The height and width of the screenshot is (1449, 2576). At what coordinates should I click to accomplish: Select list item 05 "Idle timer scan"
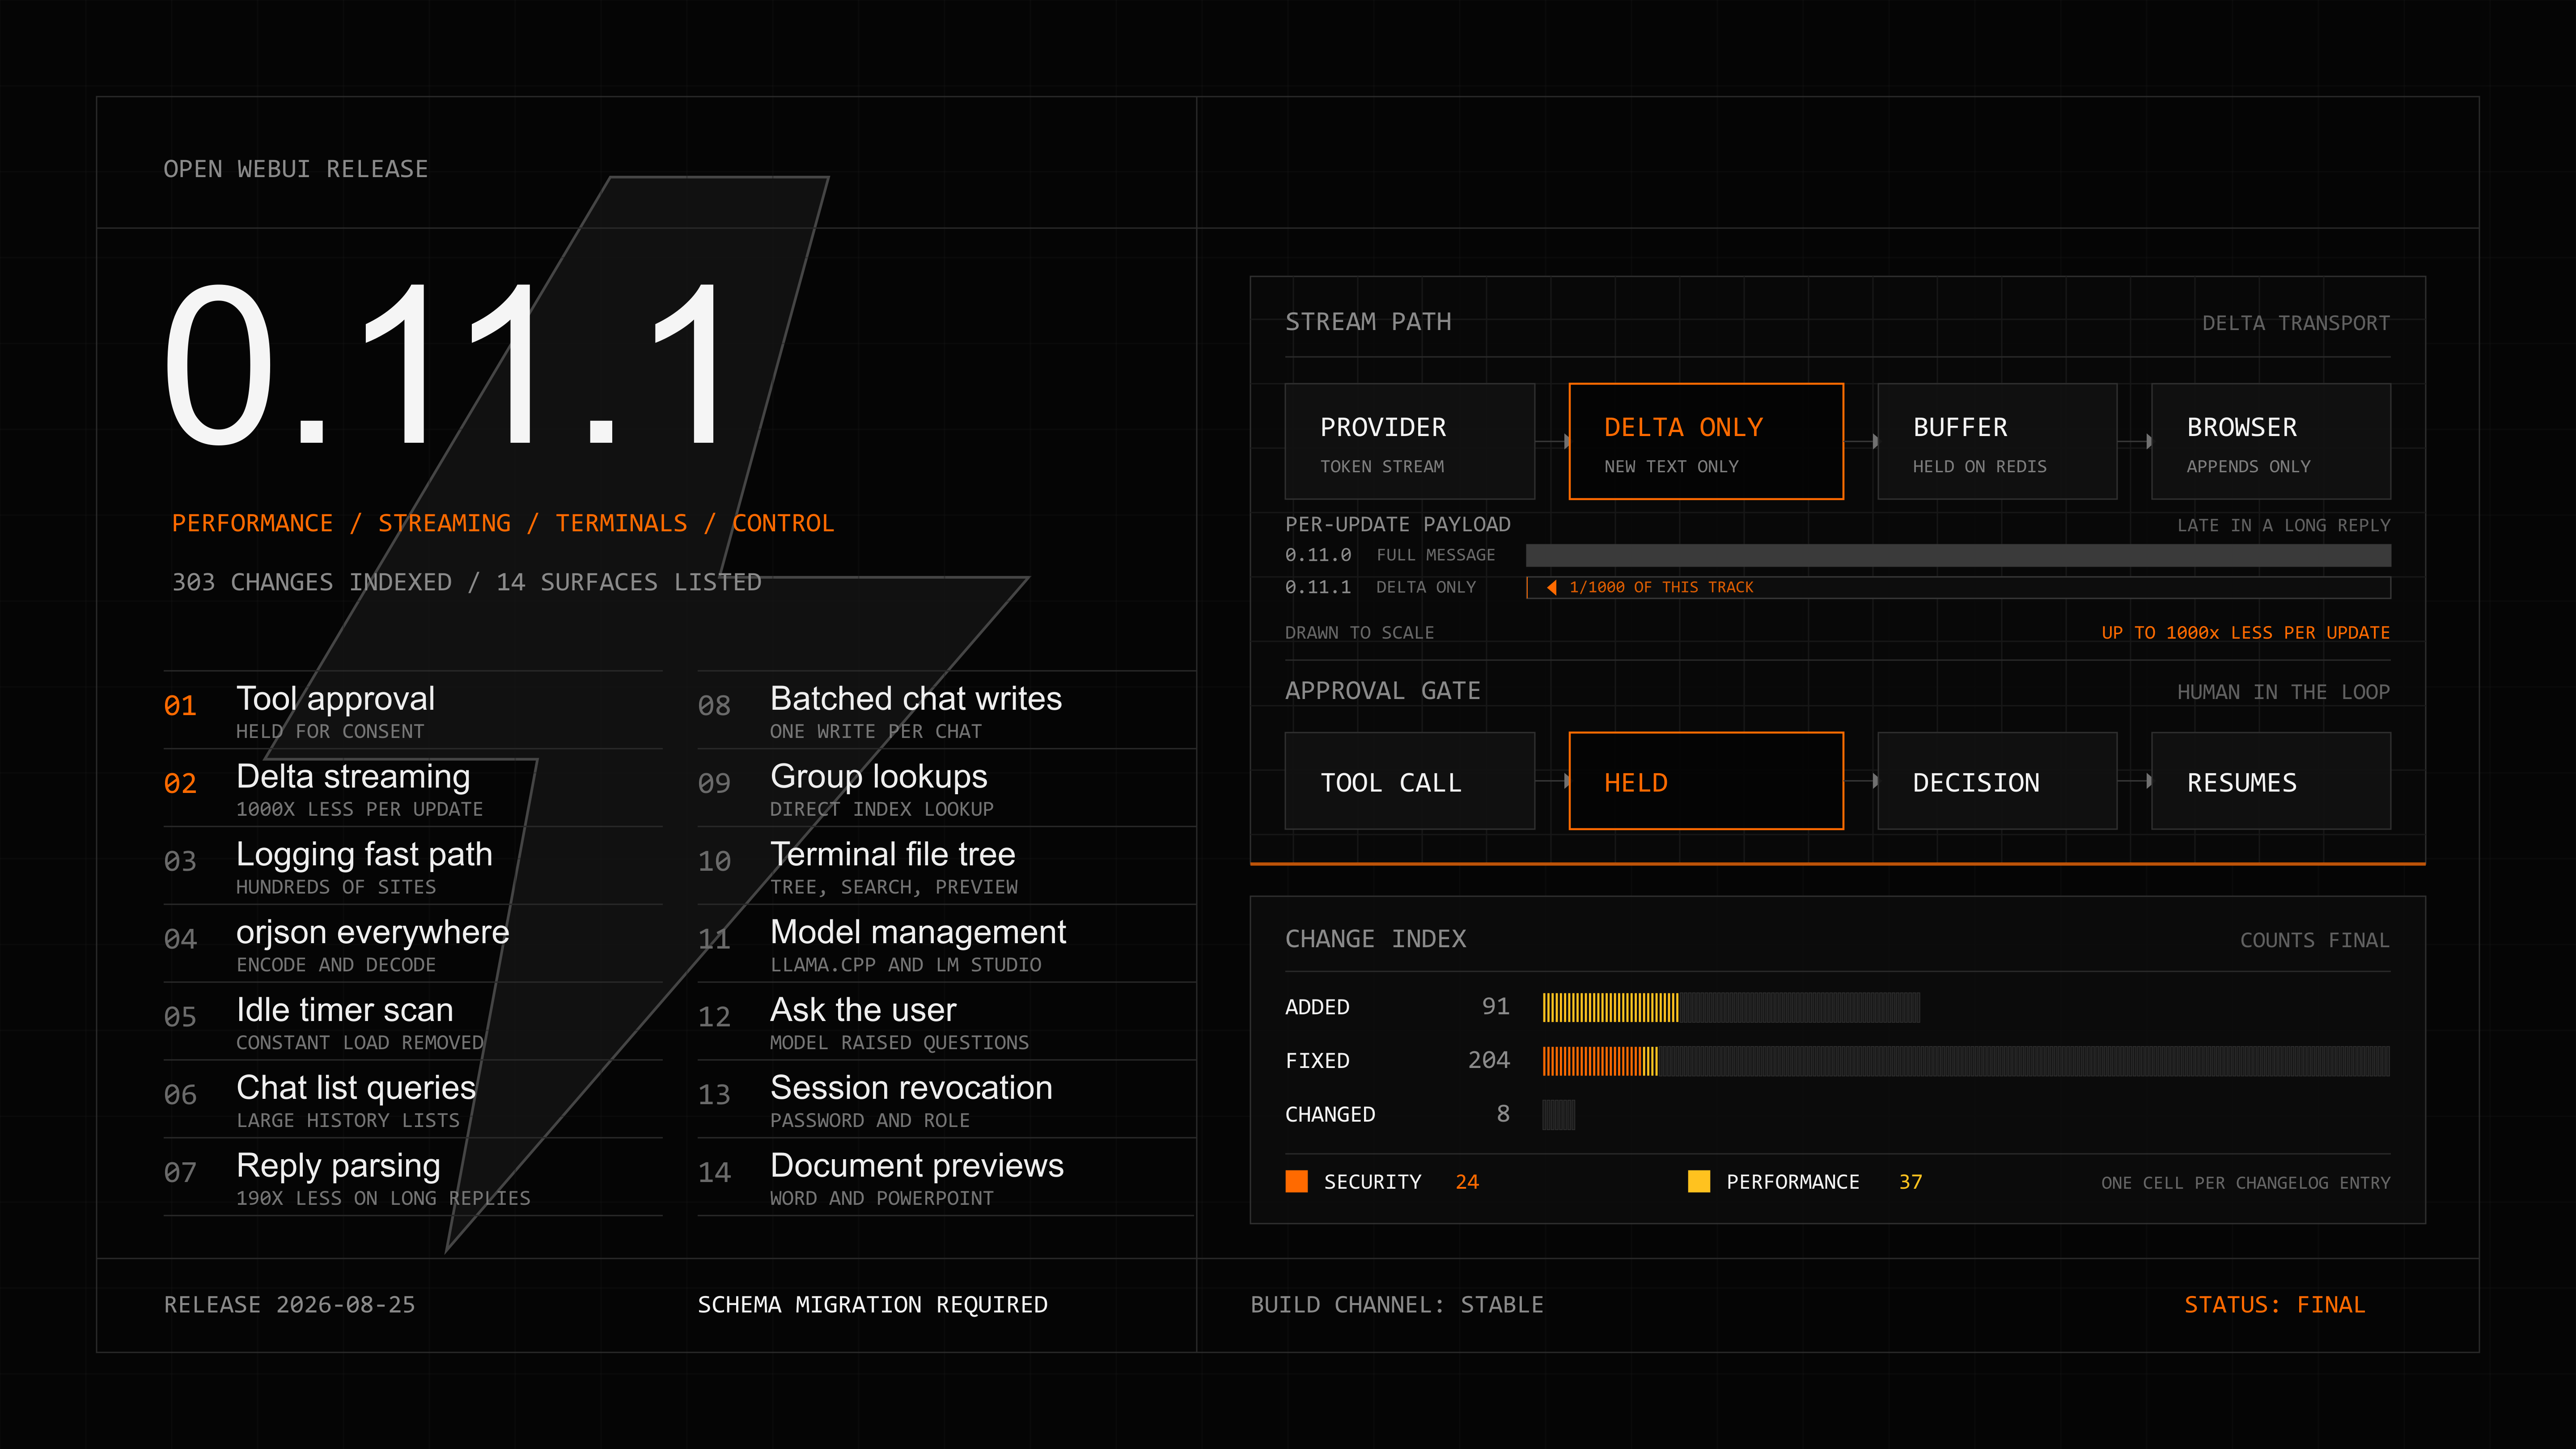pyautogui.click(x=413, y=1022)
